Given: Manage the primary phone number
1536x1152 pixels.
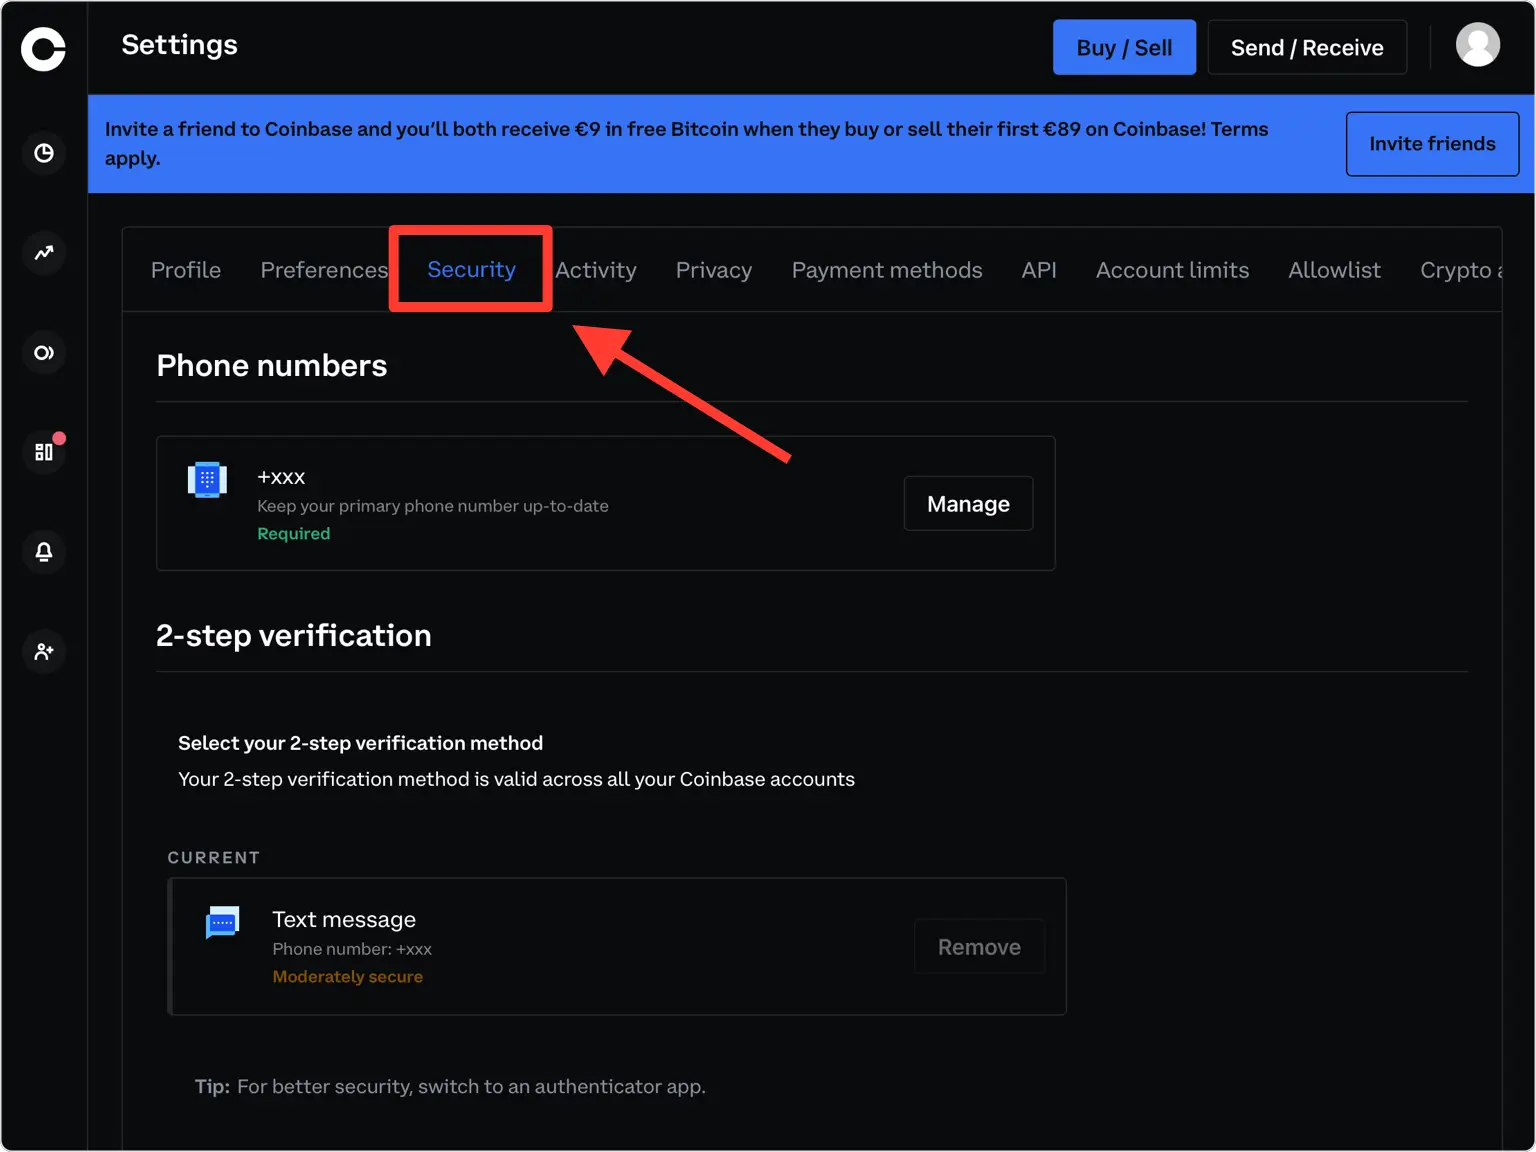Looking at the screenshot, I should click(x=967, y=504).
